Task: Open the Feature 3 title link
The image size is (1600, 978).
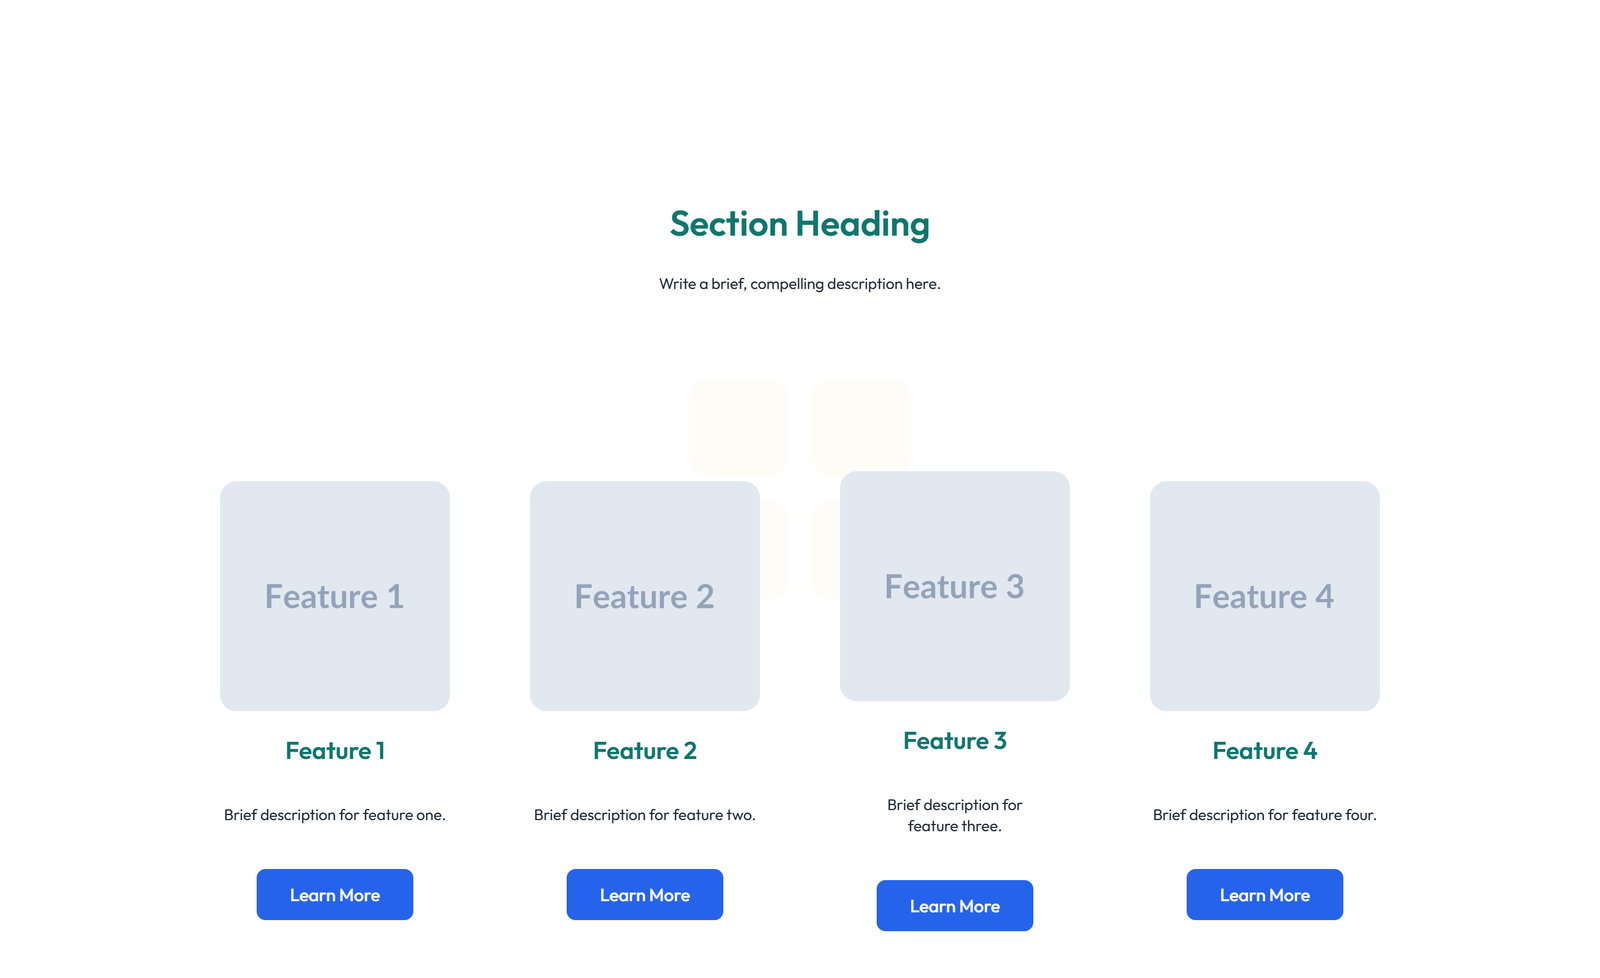Action: (x=954, y=740)
